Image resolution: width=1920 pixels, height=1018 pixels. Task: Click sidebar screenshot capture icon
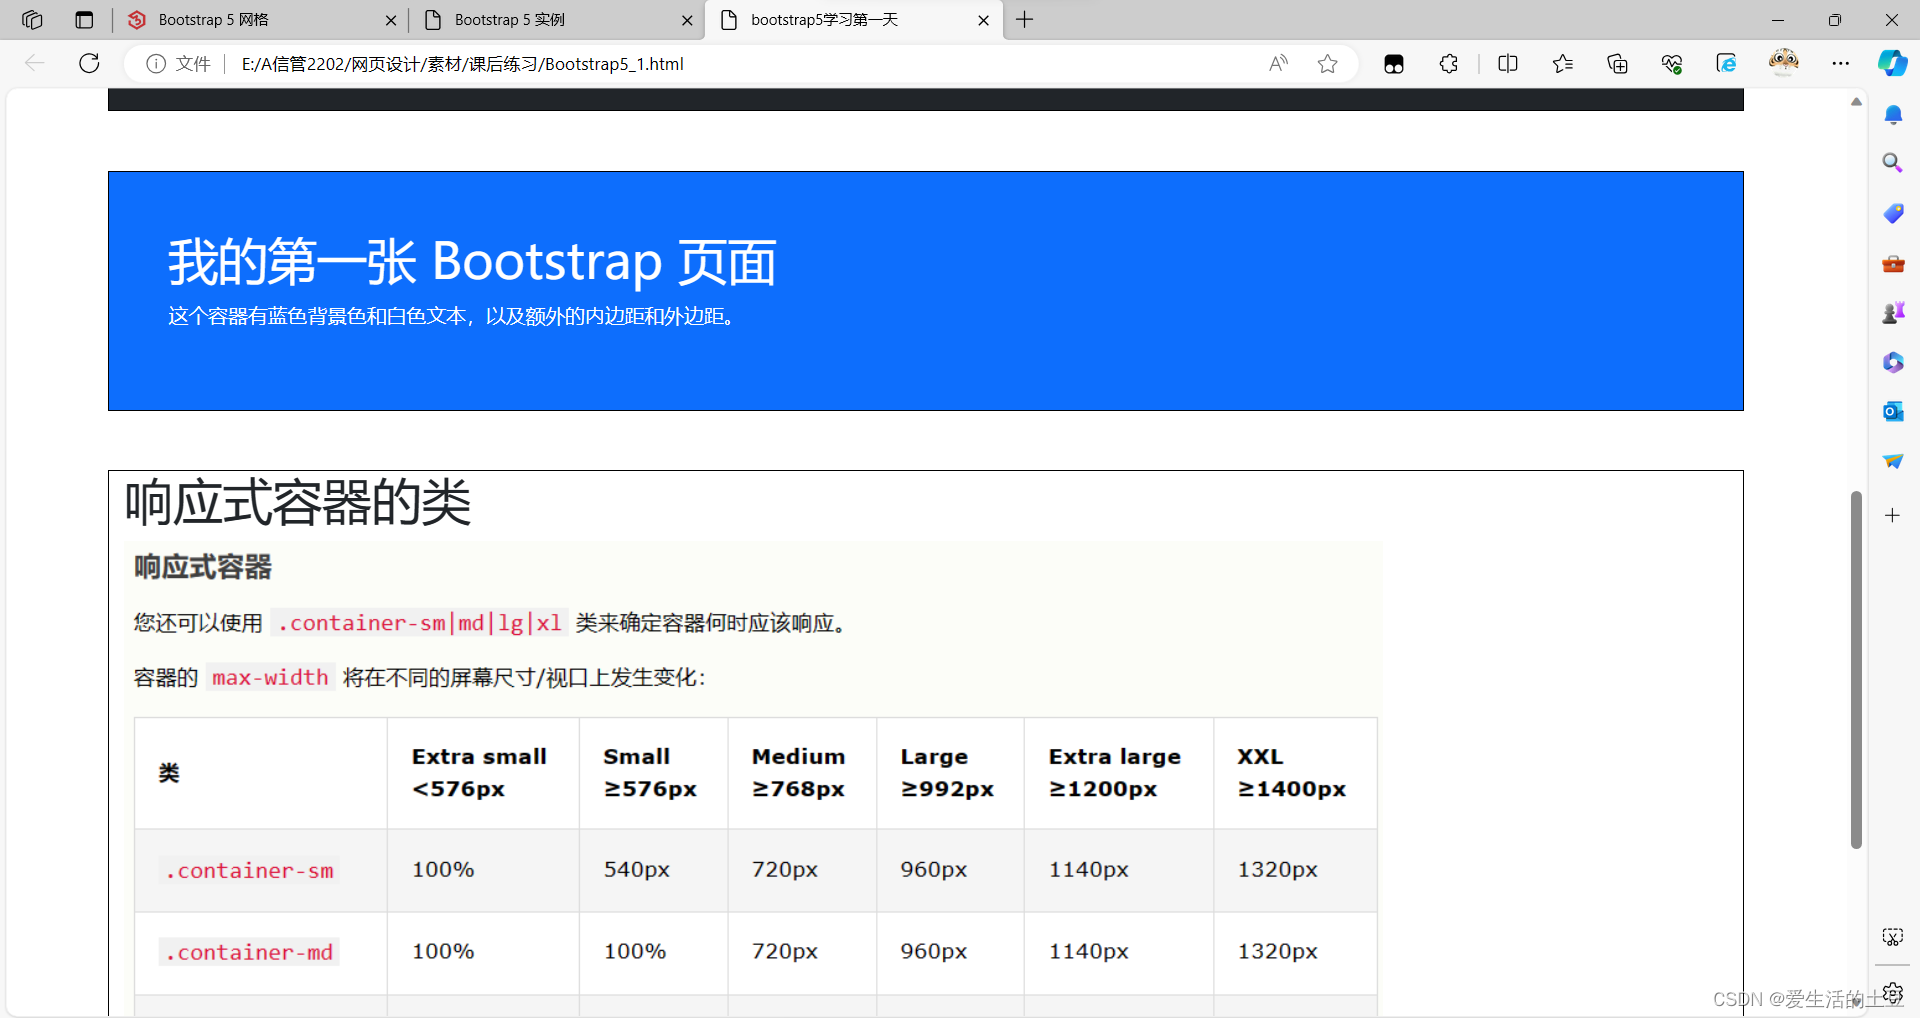pyautogui.click(x=1893, y=937)
